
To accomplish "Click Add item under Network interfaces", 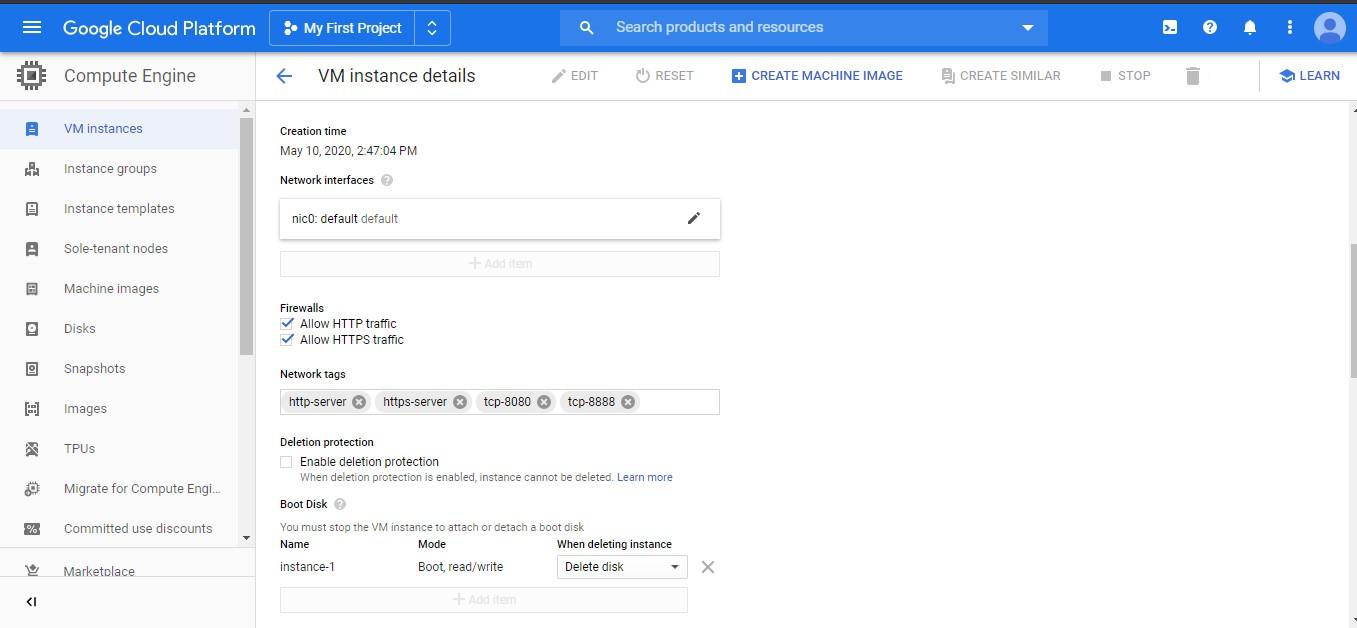I will point(500,264).
